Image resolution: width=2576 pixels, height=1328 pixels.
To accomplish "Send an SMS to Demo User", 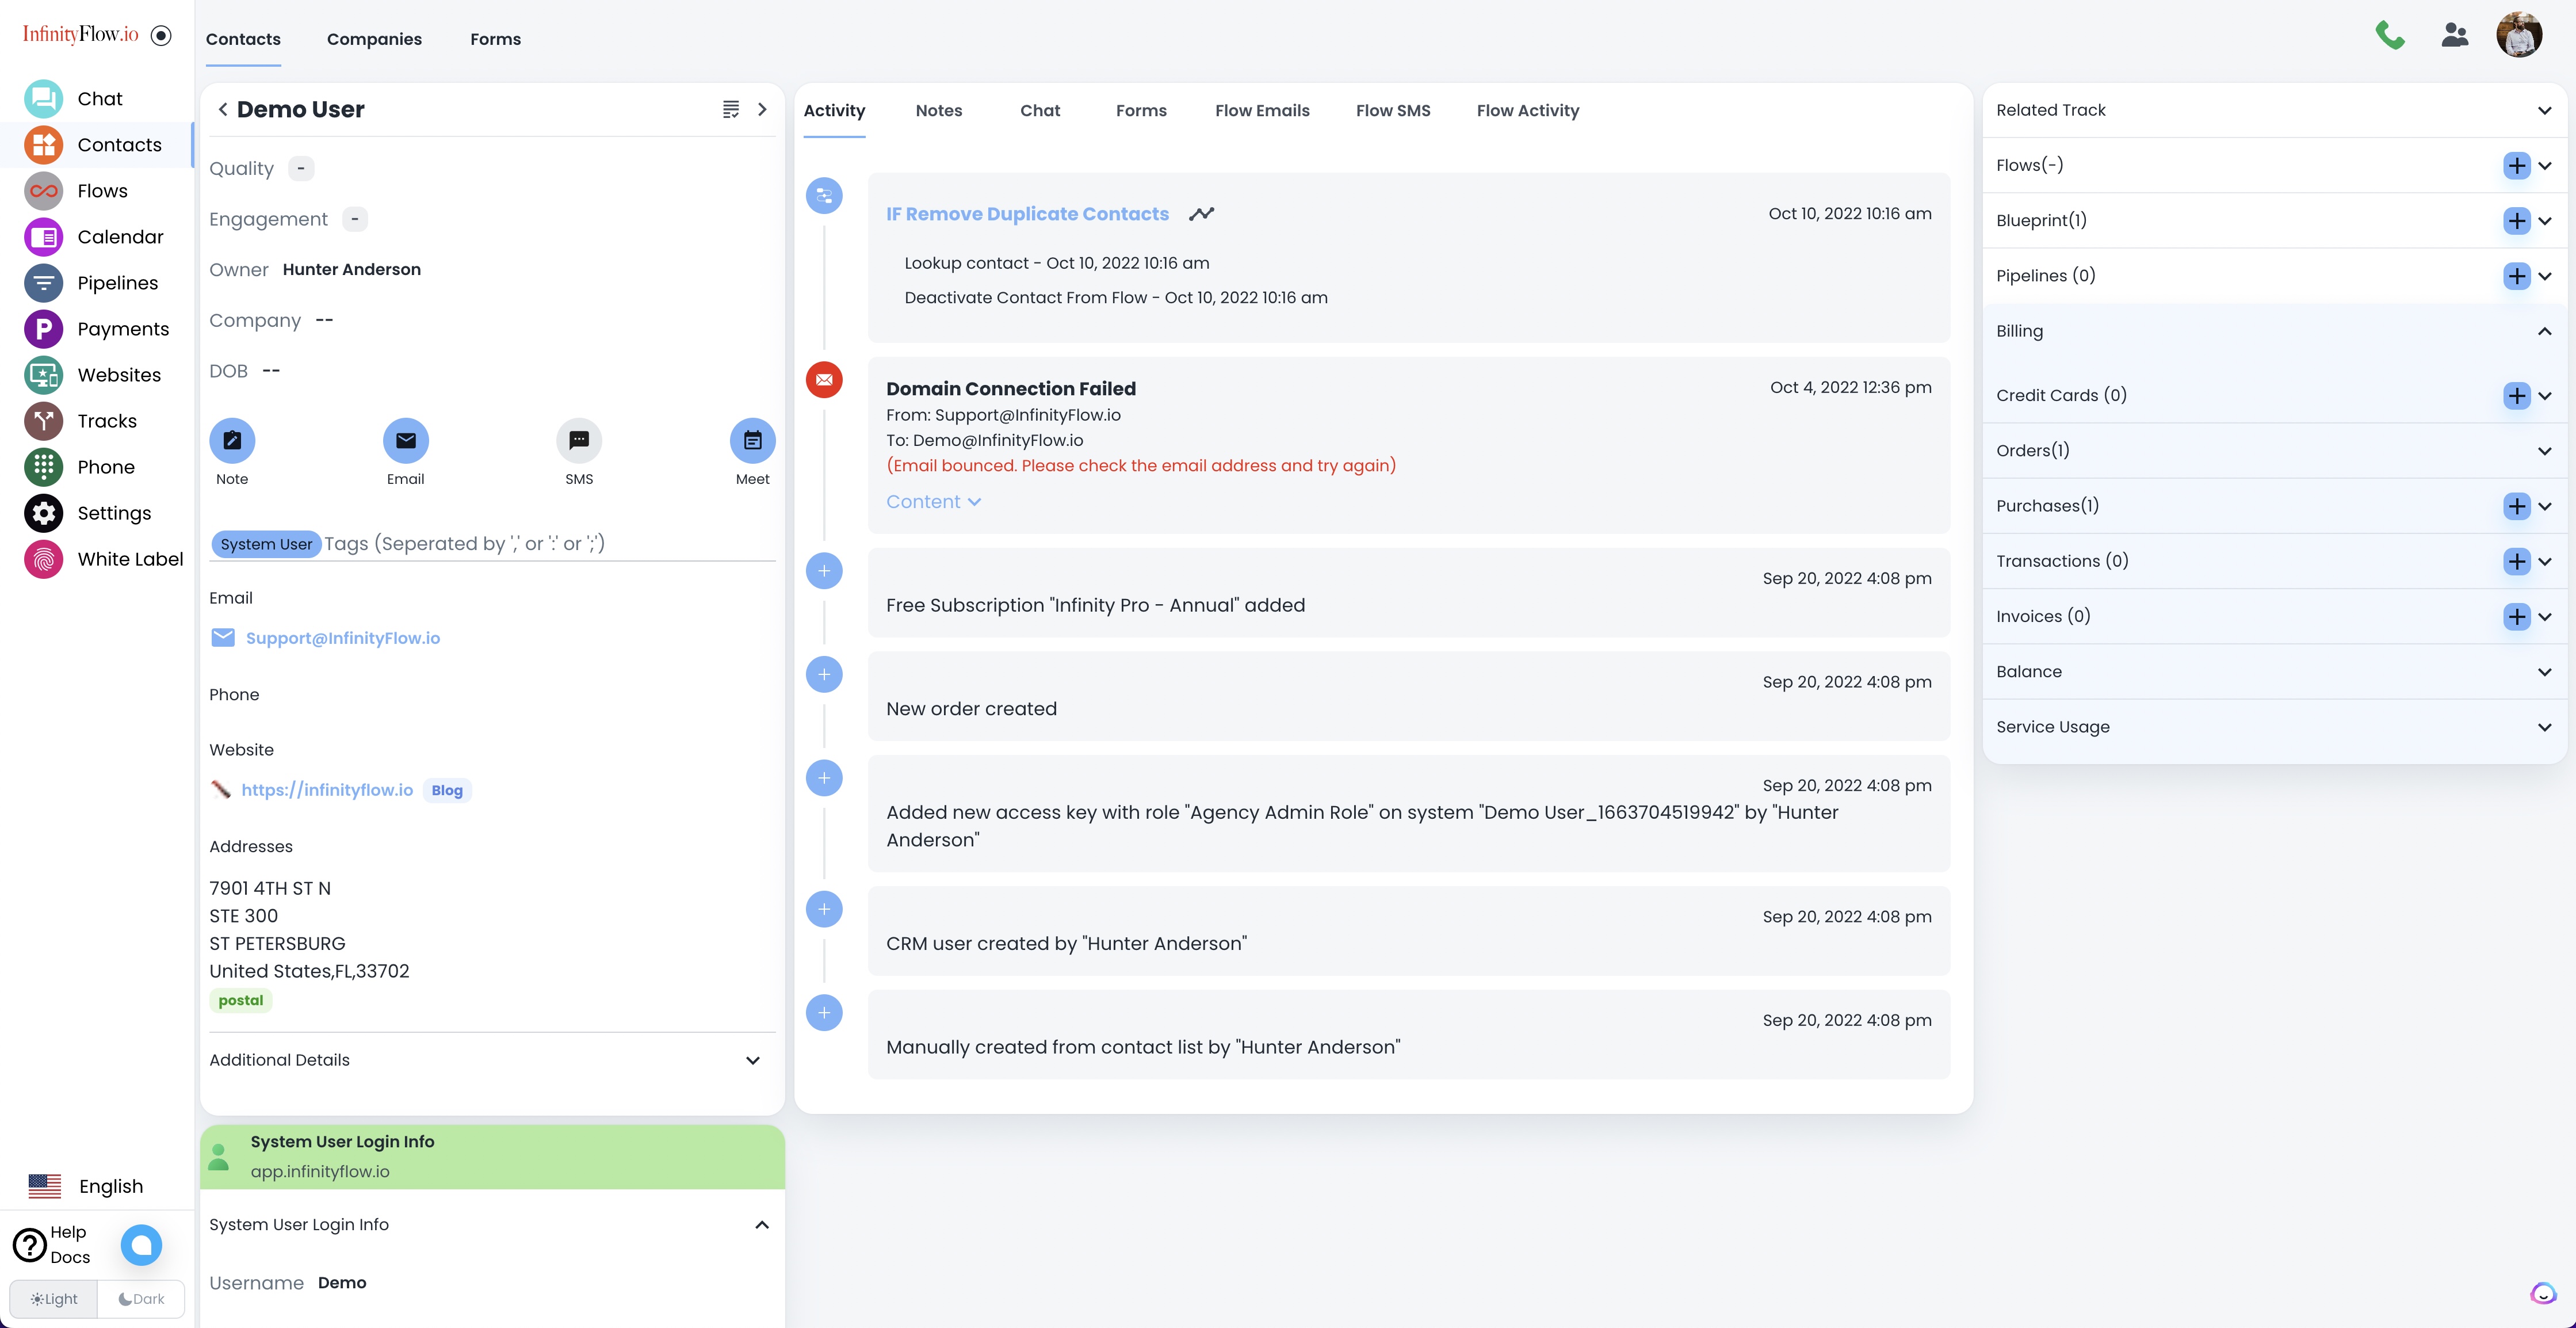I will pyautogui.click(x=579, y=440).
